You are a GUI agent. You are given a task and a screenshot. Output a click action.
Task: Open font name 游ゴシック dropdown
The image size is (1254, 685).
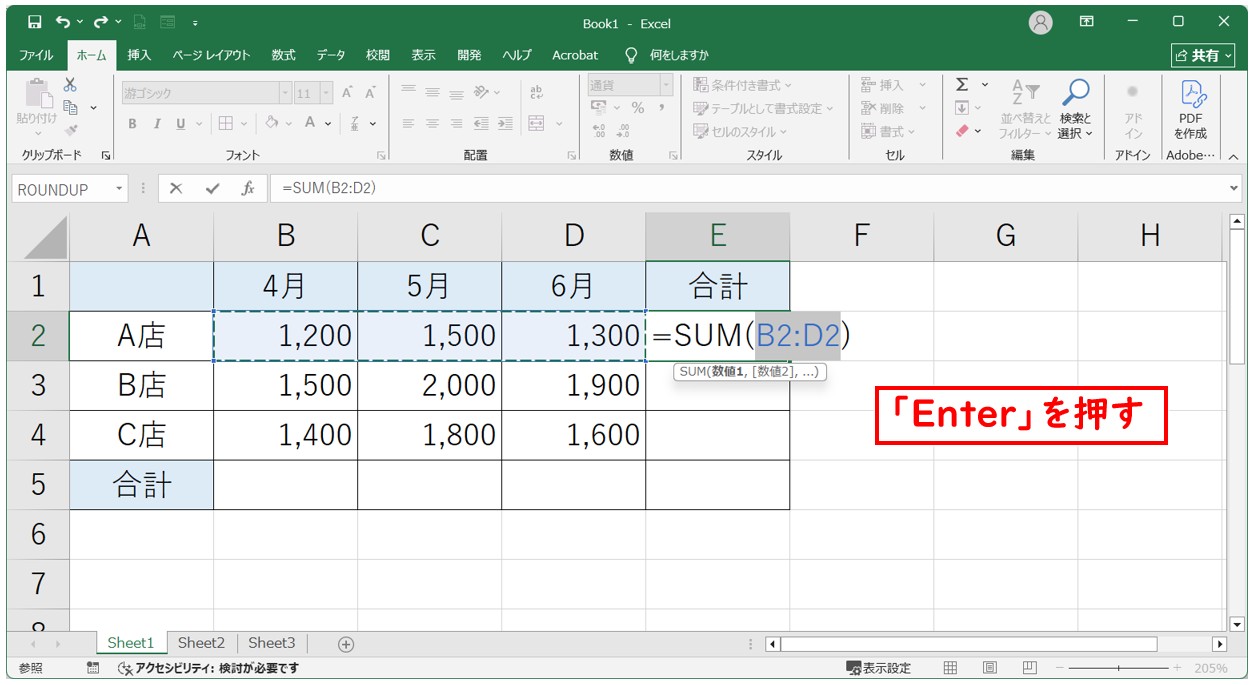coord(285,93)
